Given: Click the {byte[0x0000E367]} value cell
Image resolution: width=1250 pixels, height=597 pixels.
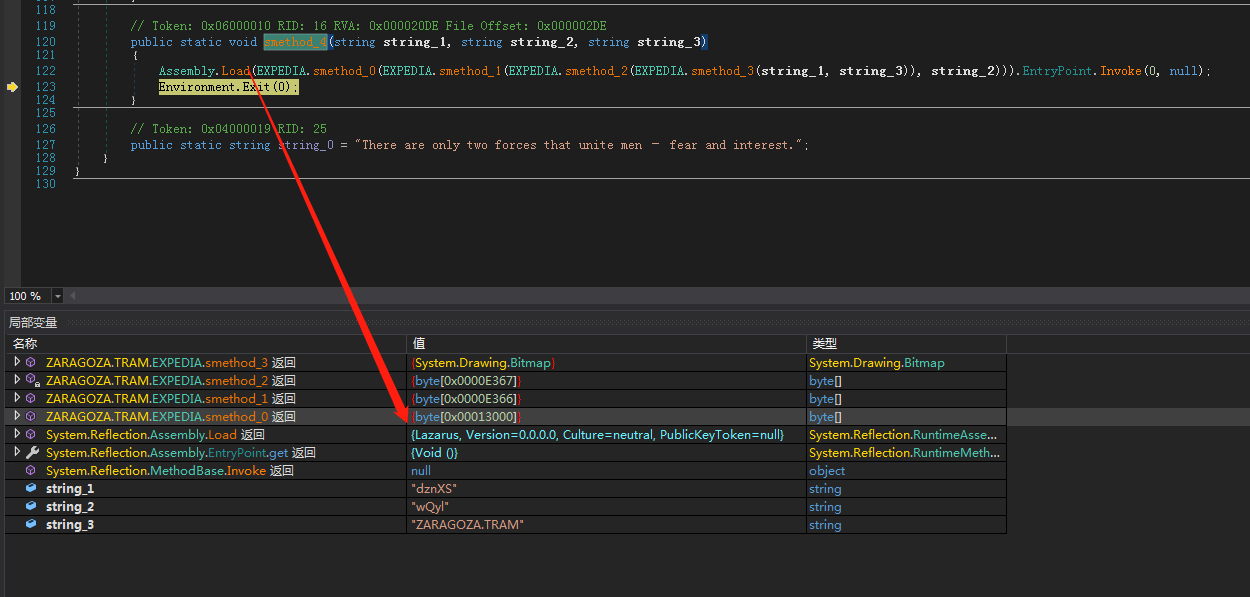Looking at the screenshot, I should pyautogui.click(x=606, y=381).
